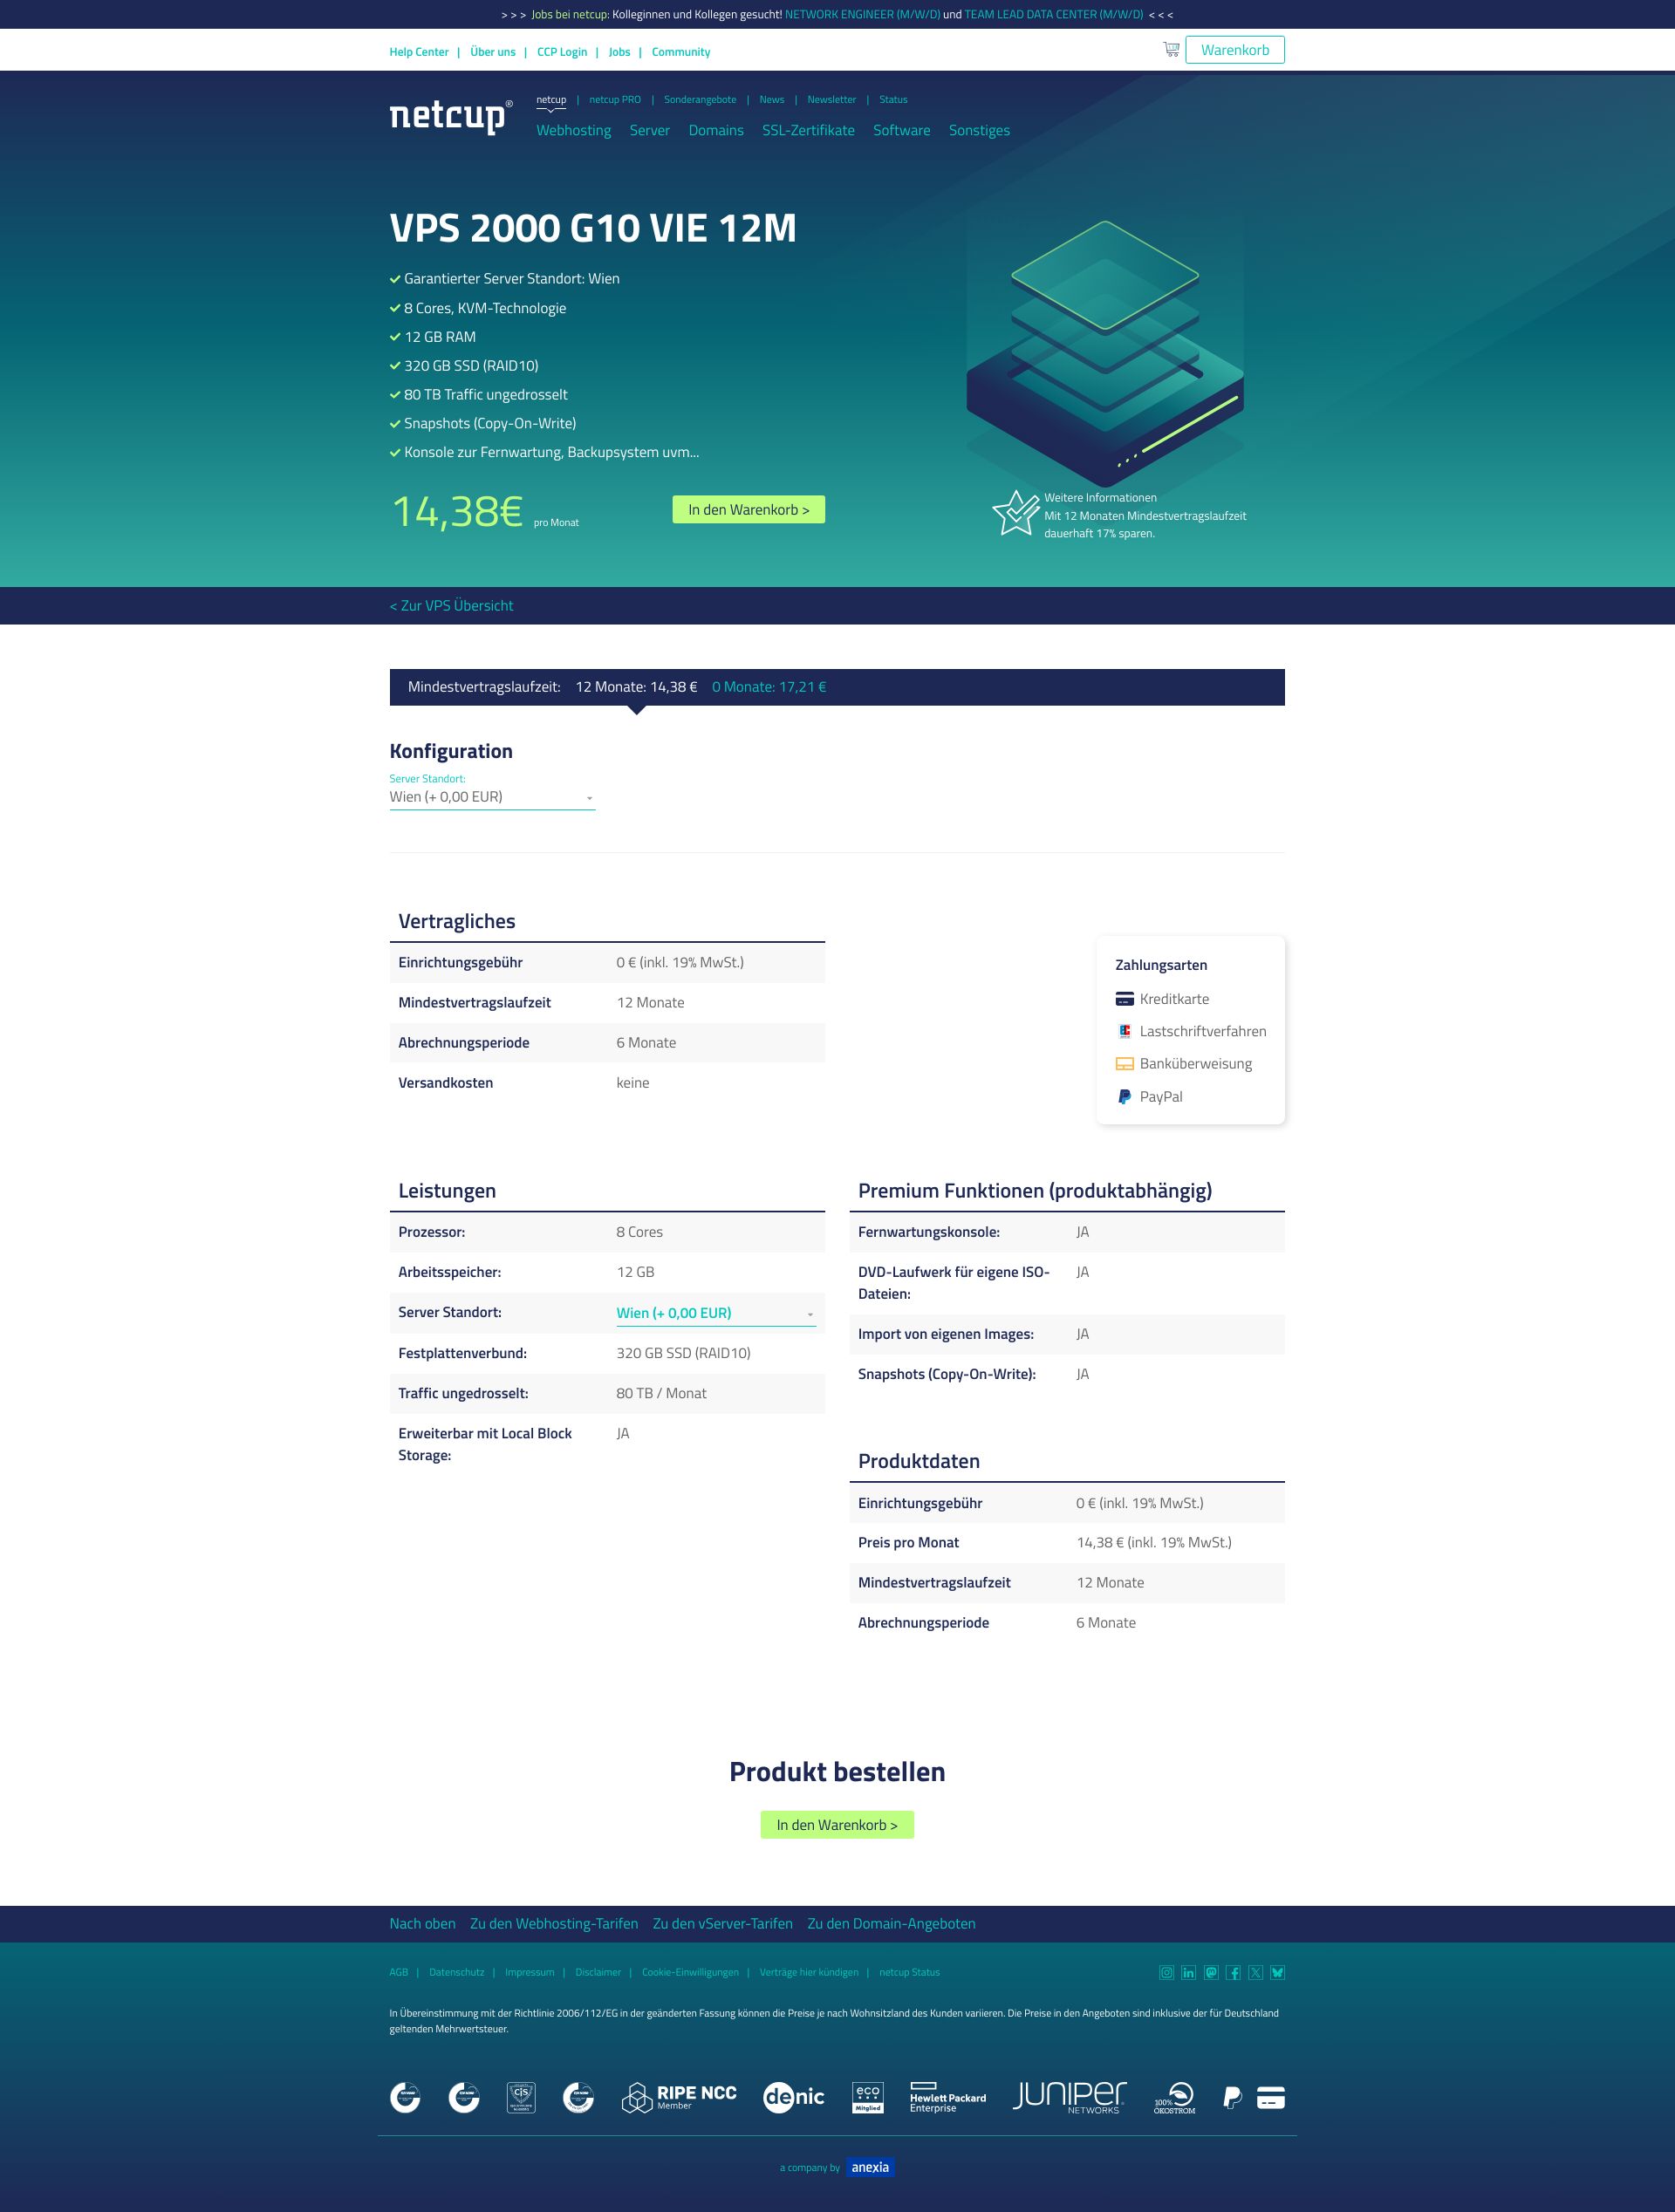
Task: Open the Server Standort dropdown in Konfiguration
Action: tap(492, 797)
